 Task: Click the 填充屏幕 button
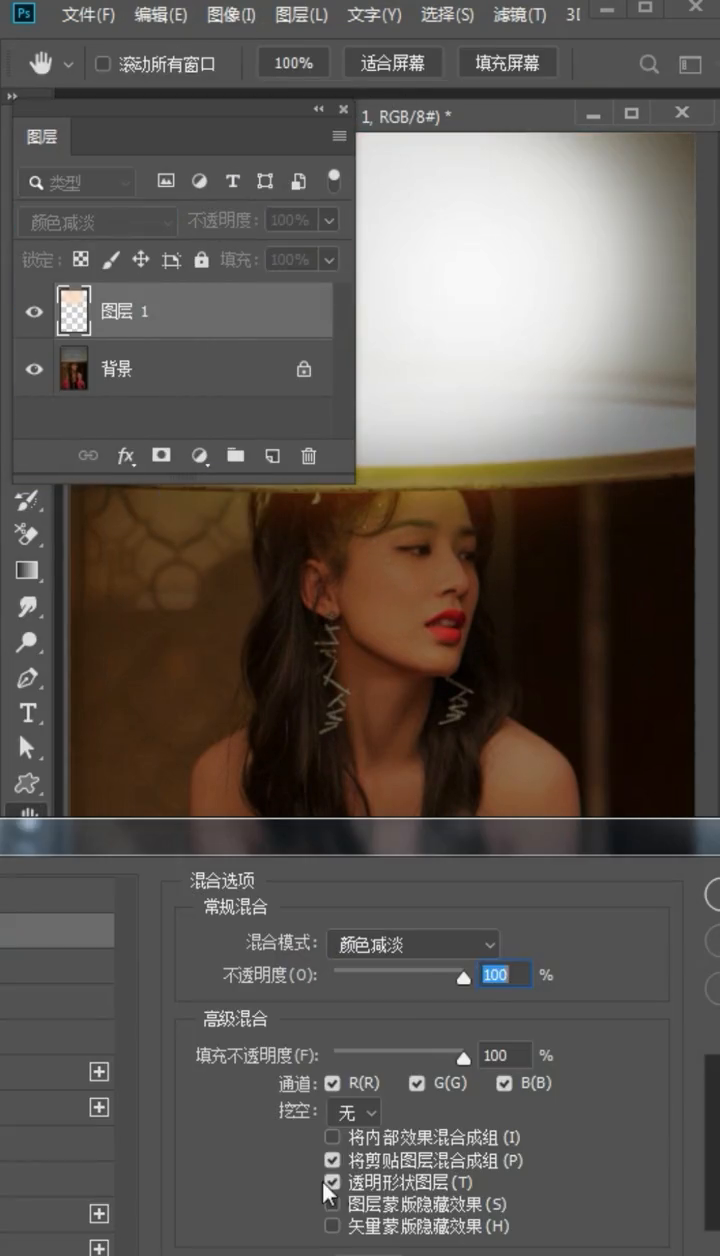508,63
